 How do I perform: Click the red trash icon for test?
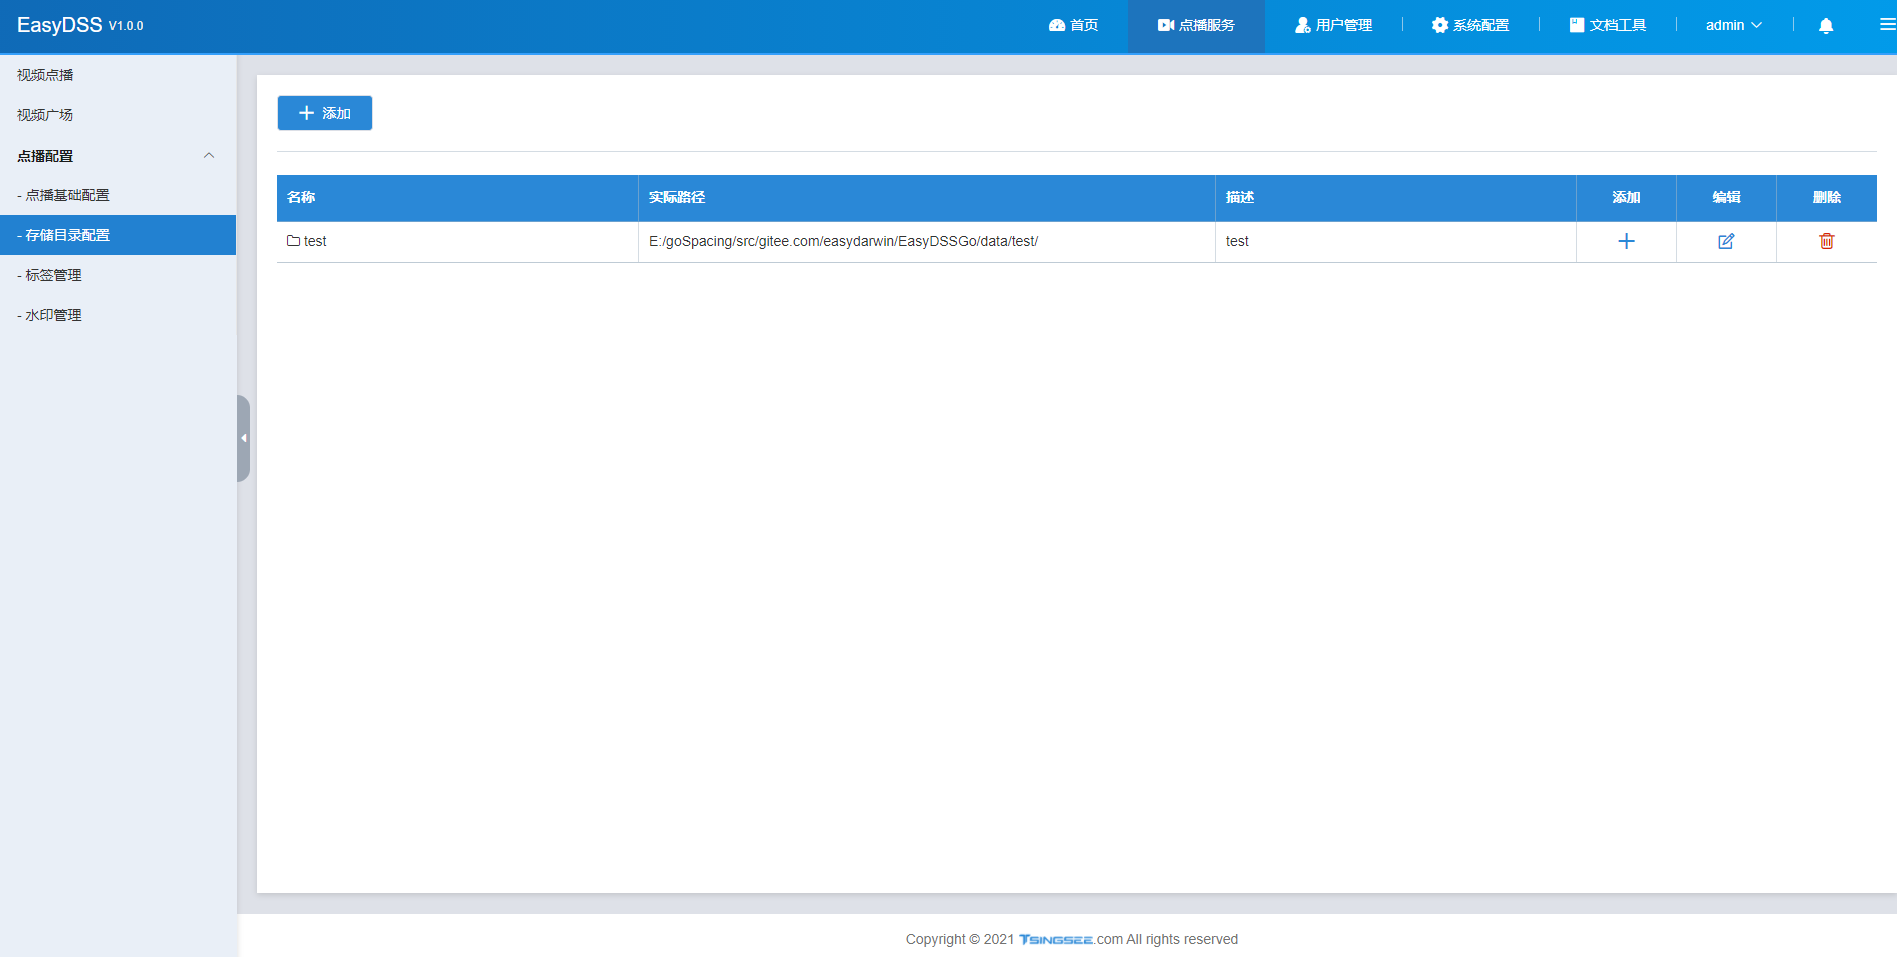(1826, 241)
